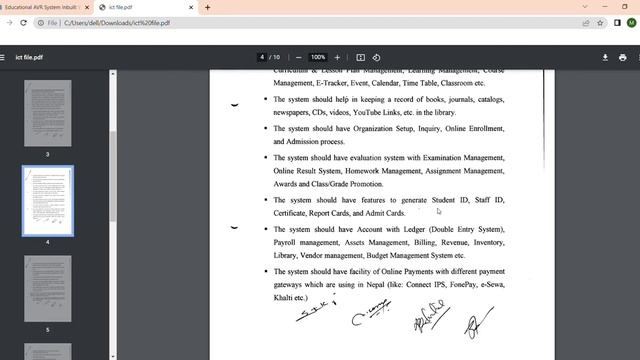Edit the 100% zoom level field
The height and width of the screenshot is (360, 640).
pos(318,57)
